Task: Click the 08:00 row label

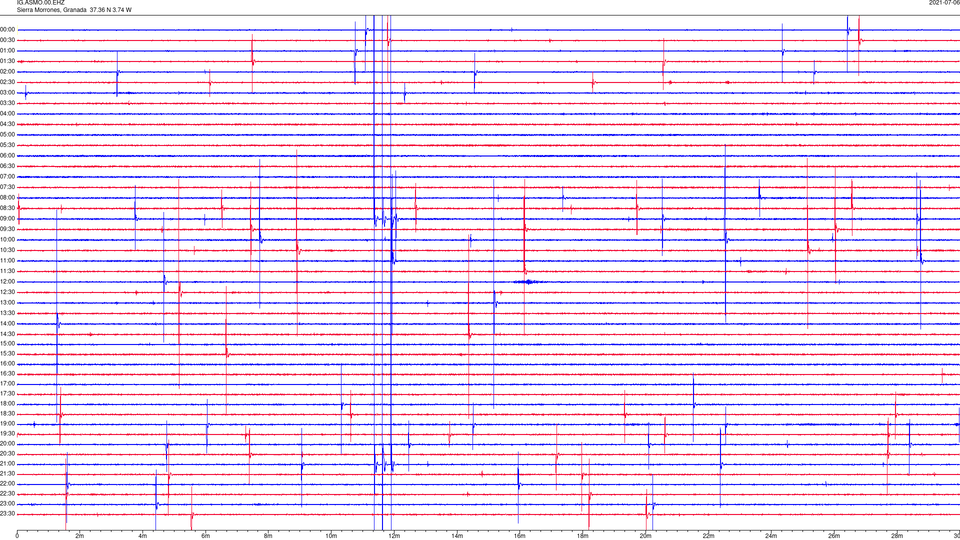Action: [8, 197]
